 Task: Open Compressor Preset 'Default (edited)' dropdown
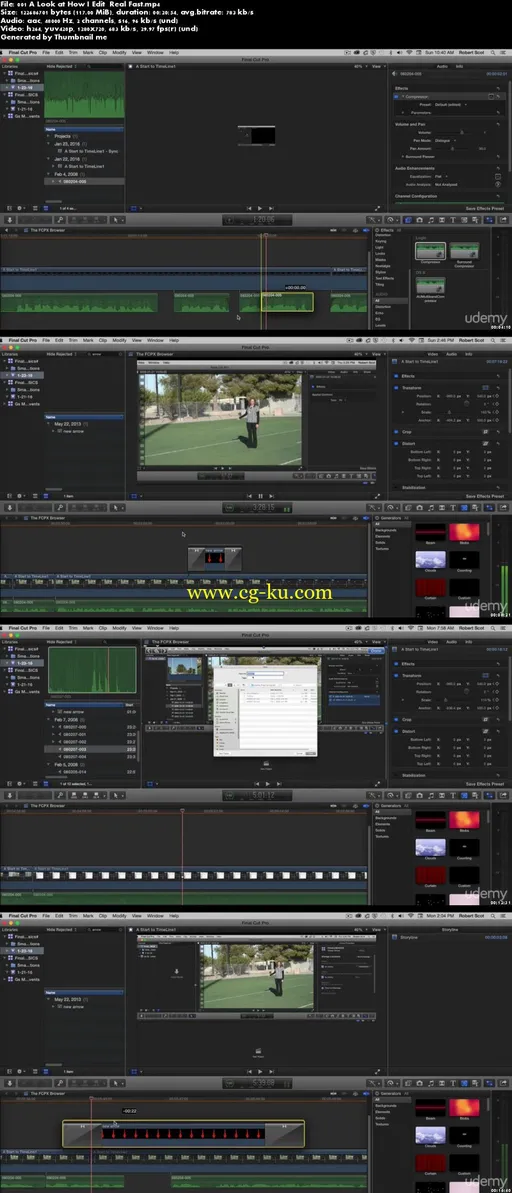click(x=450, y=104)
